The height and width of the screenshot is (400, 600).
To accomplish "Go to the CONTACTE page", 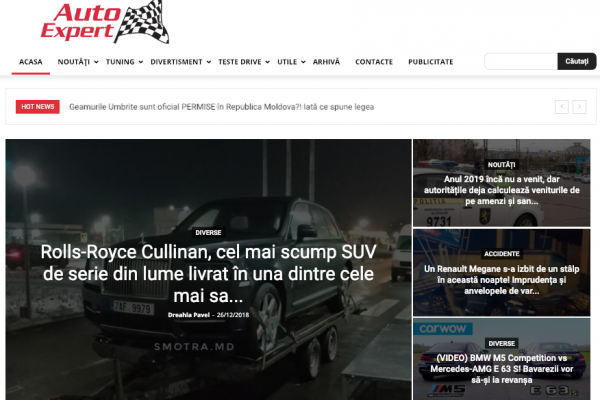I will (x=374, y=62).
